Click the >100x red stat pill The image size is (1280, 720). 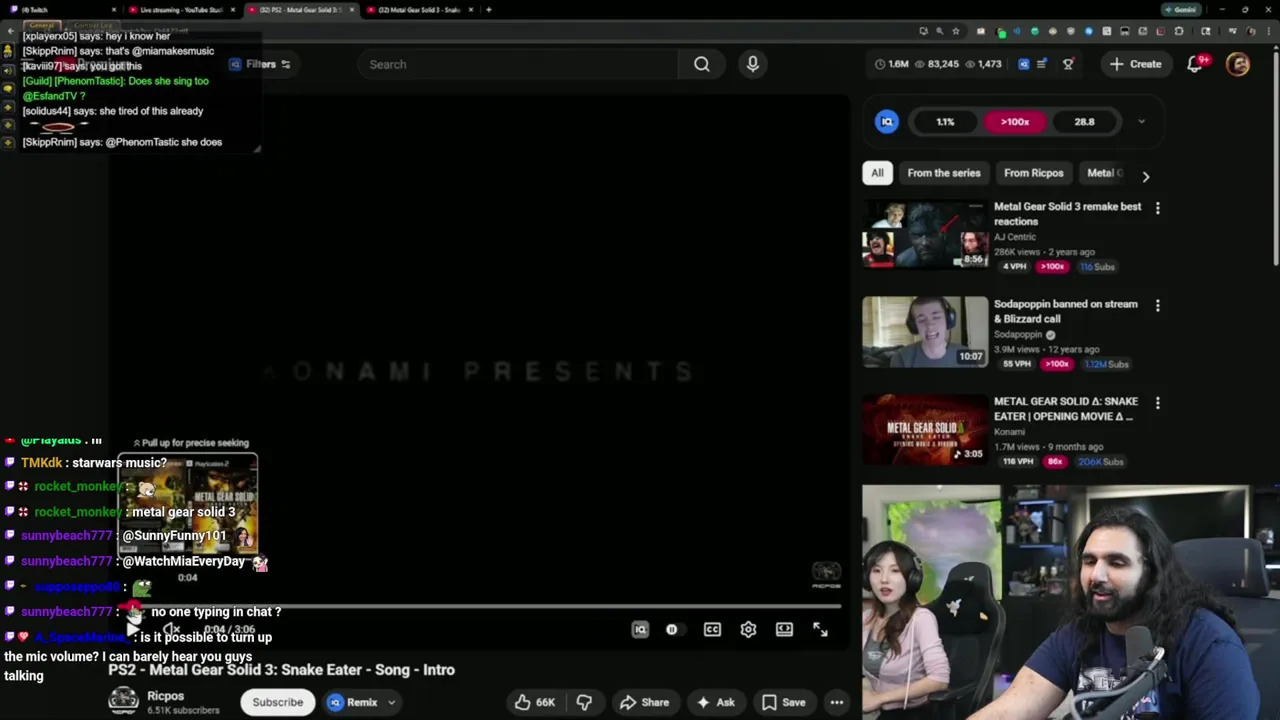pyautogui.click(x=1014, y=122)
